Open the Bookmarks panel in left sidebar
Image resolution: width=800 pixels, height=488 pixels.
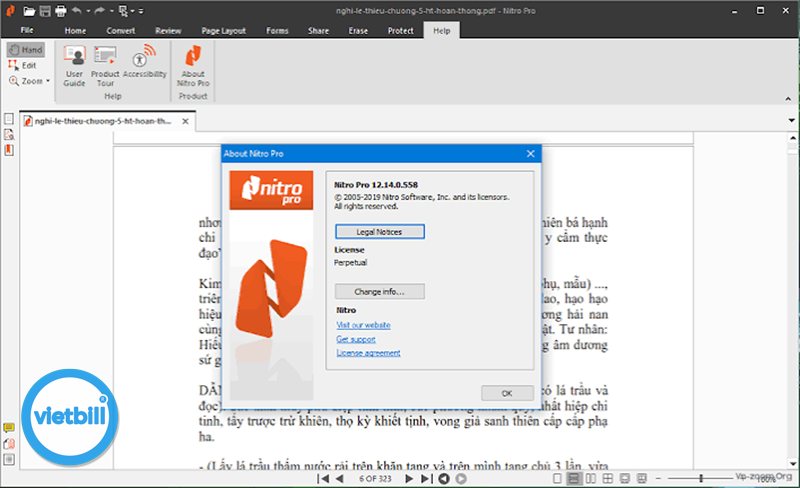tap(9, 150)
